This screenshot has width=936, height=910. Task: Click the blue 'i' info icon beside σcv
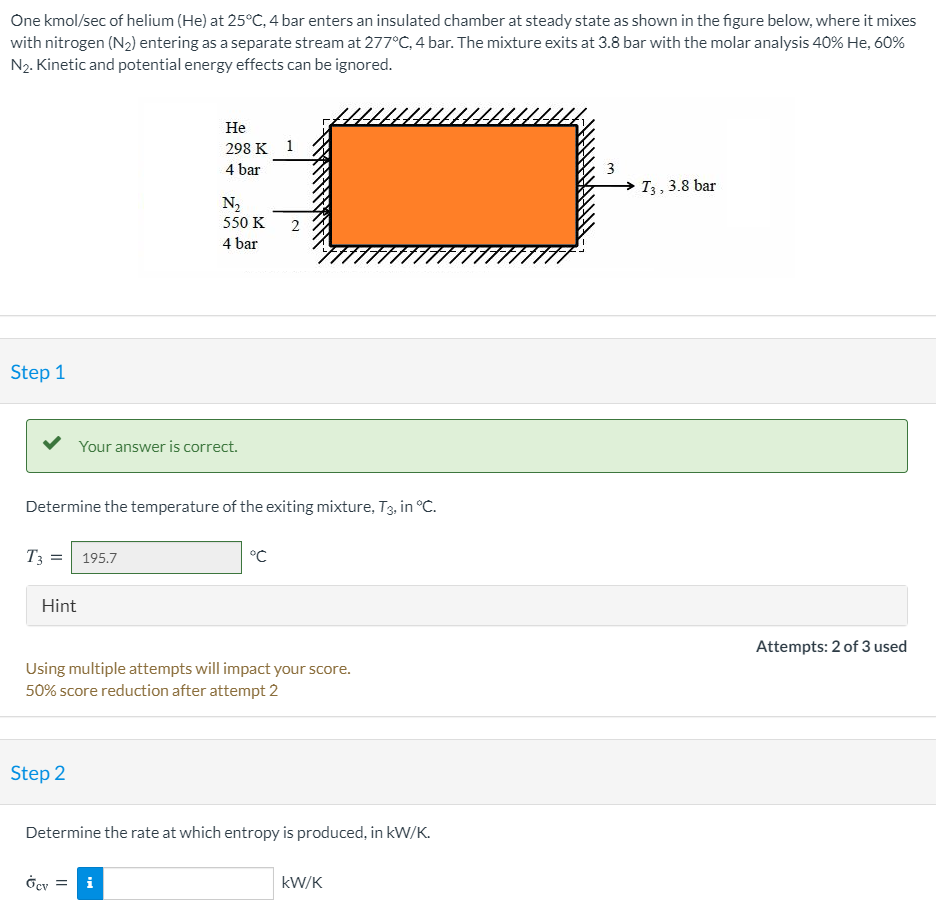click(x=90, y=883)
